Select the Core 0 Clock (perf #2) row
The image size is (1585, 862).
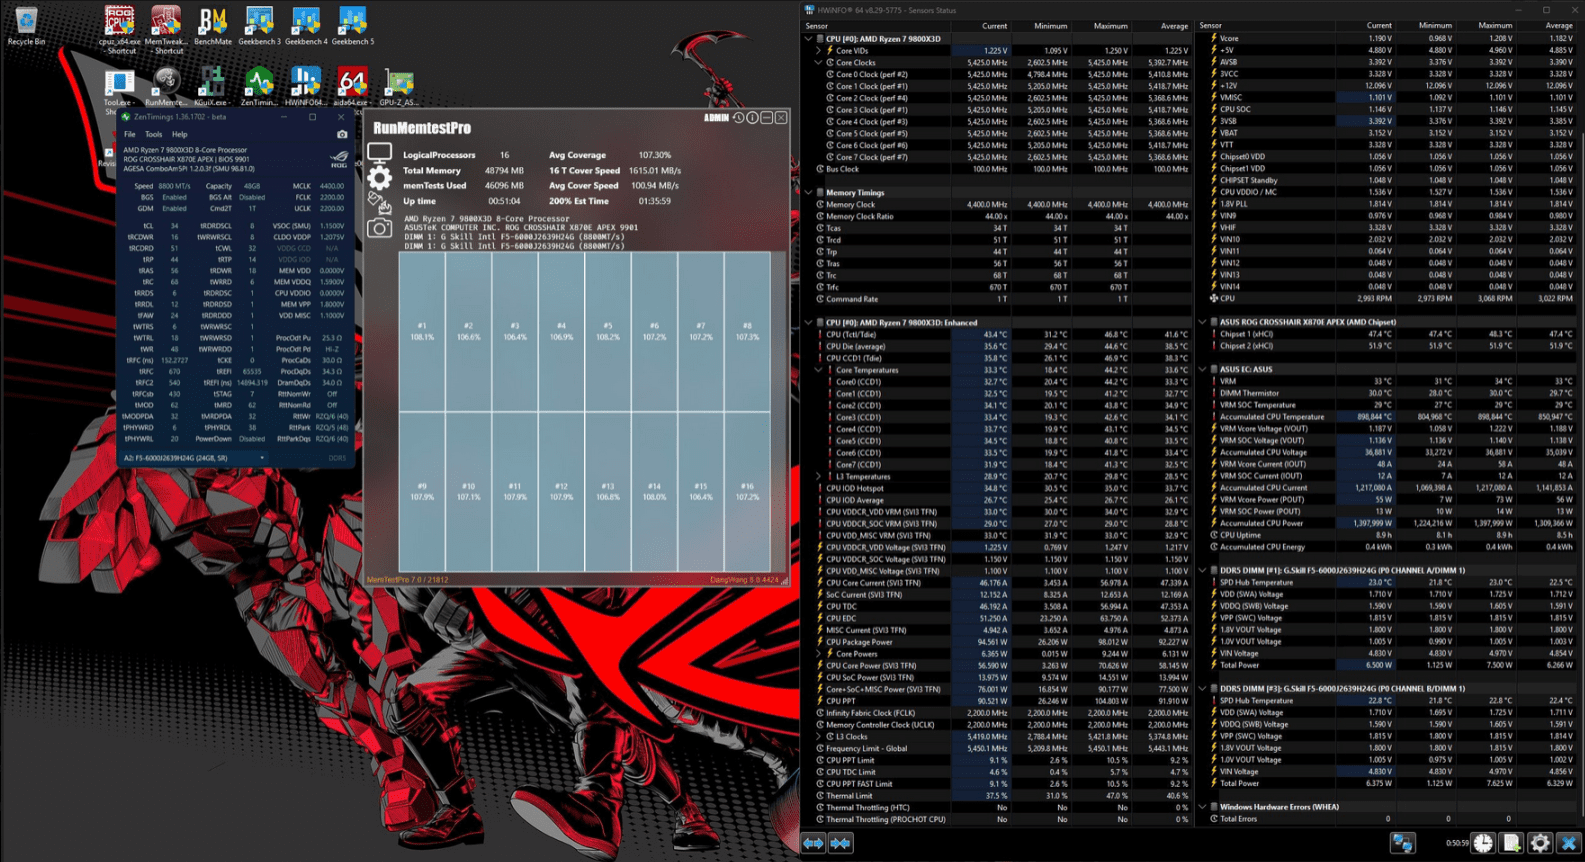pos(998,74)
